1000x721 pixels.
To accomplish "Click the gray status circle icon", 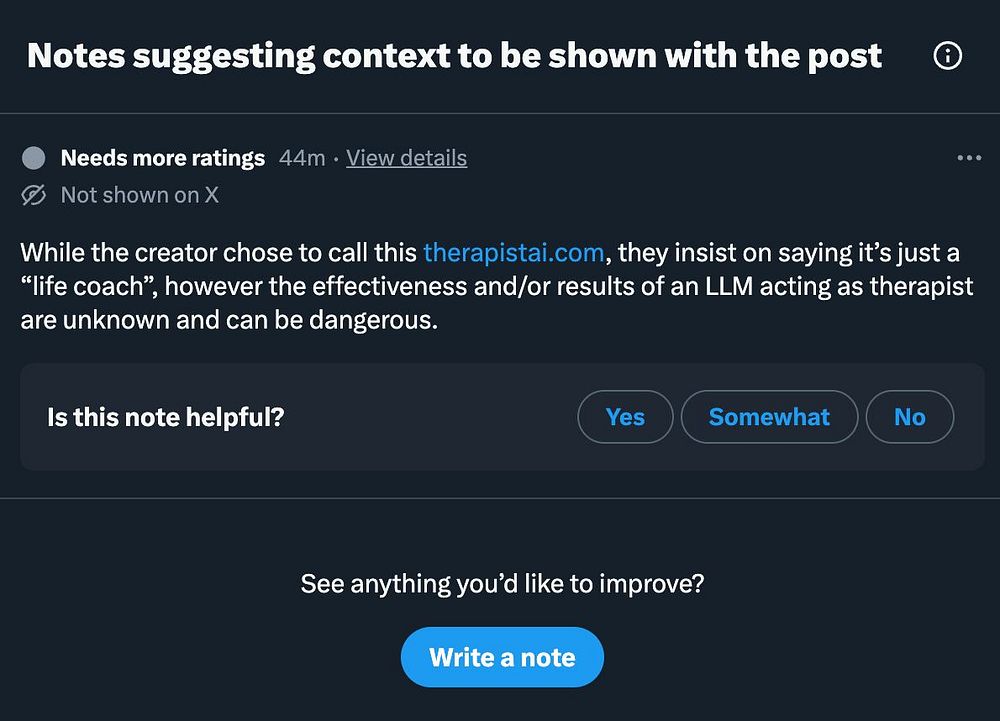I will [x=34, y=158].
